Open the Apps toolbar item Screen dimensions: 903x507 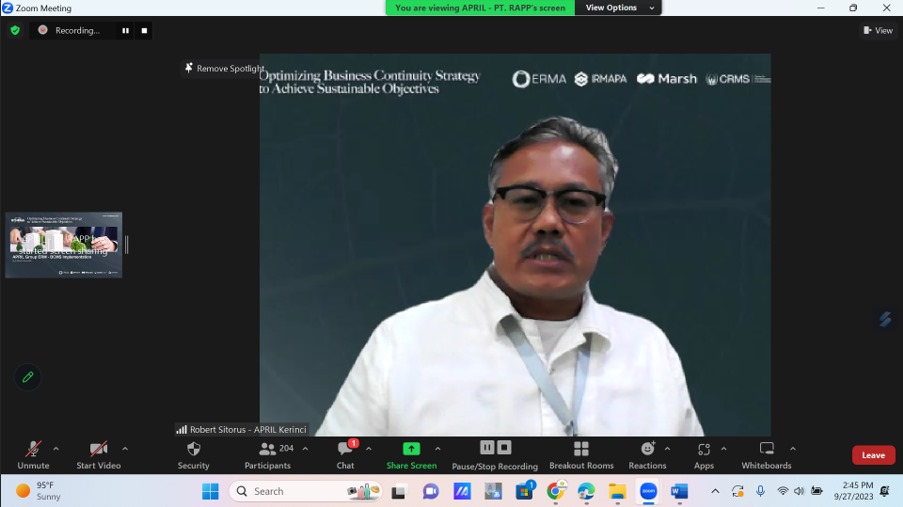704,455
